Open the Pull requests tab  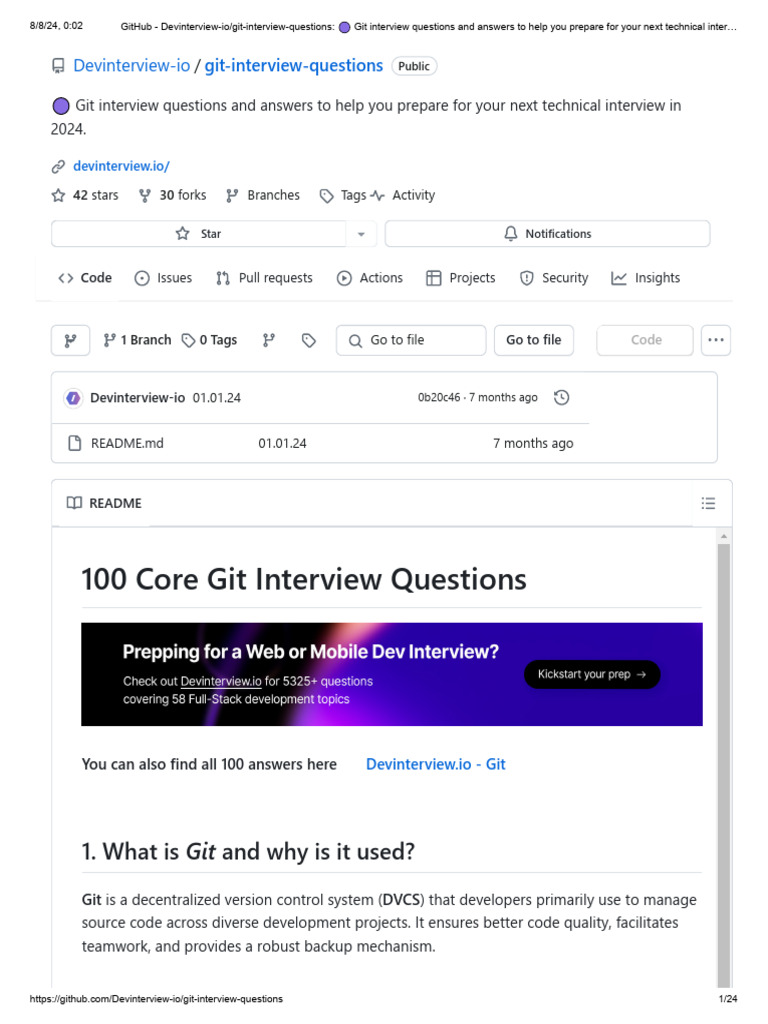click(264, 278)
